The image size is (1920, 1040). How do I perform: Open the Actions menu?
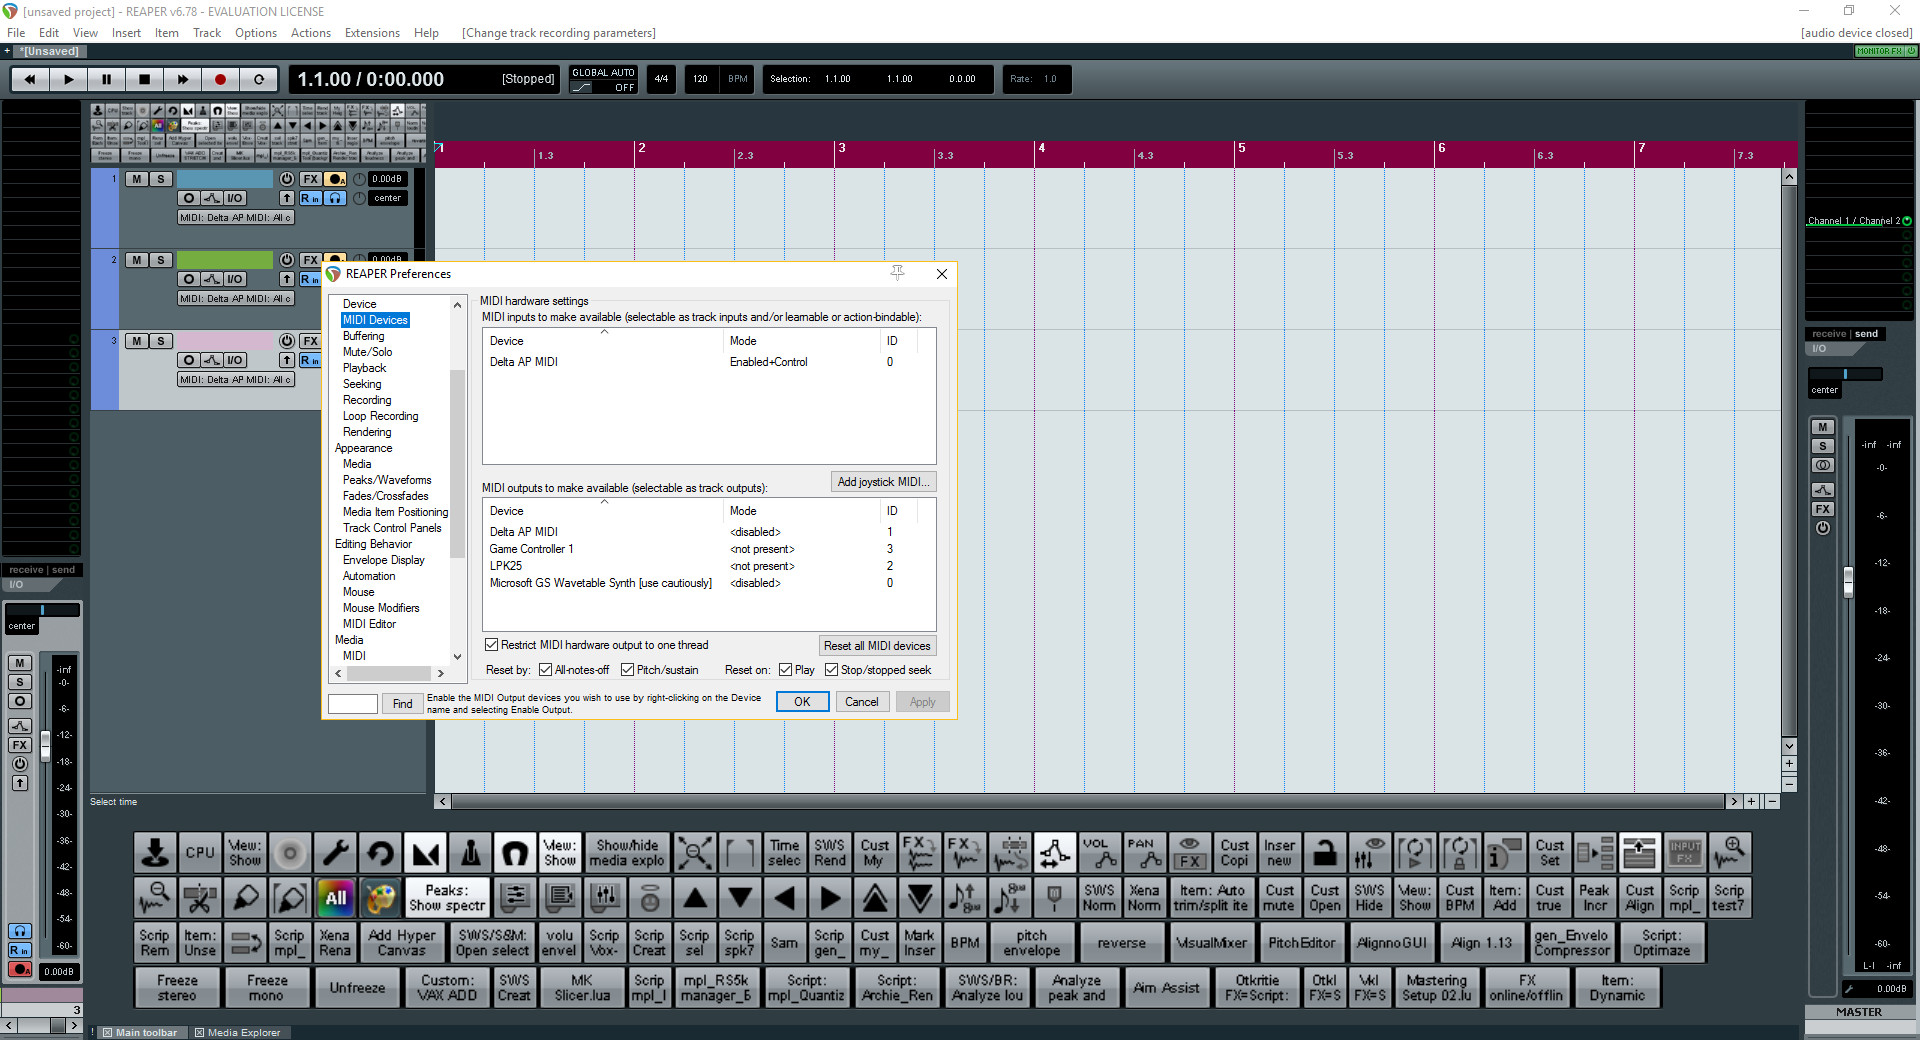tap(311, 33)
